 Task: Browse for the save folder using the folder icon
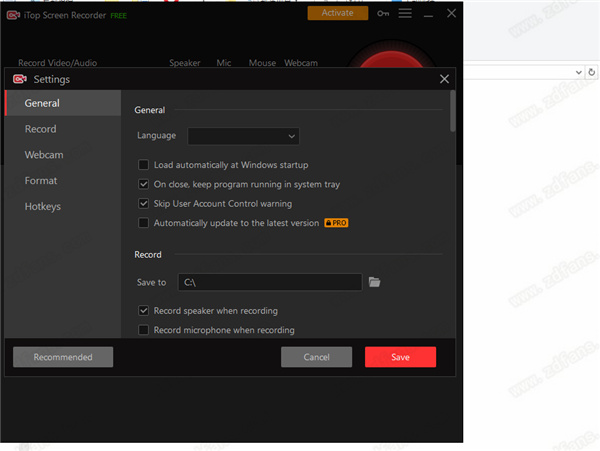(x=374, y=282)
